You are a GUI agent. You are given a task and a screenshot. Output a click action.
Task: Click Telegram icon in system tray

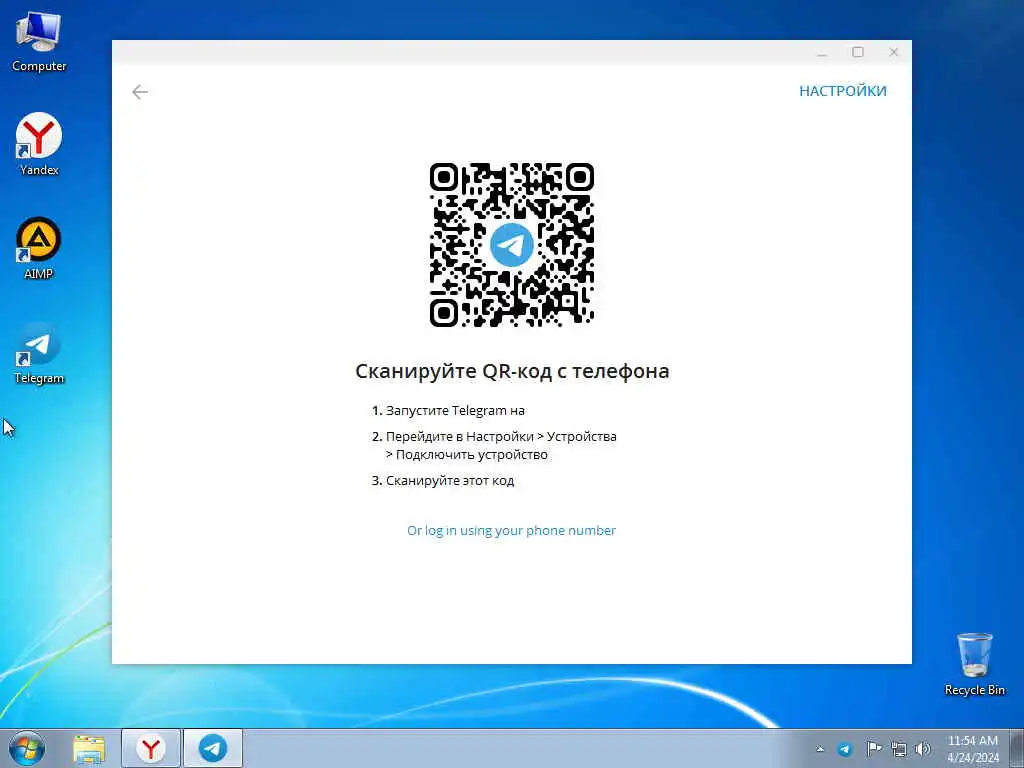point(844,749)
